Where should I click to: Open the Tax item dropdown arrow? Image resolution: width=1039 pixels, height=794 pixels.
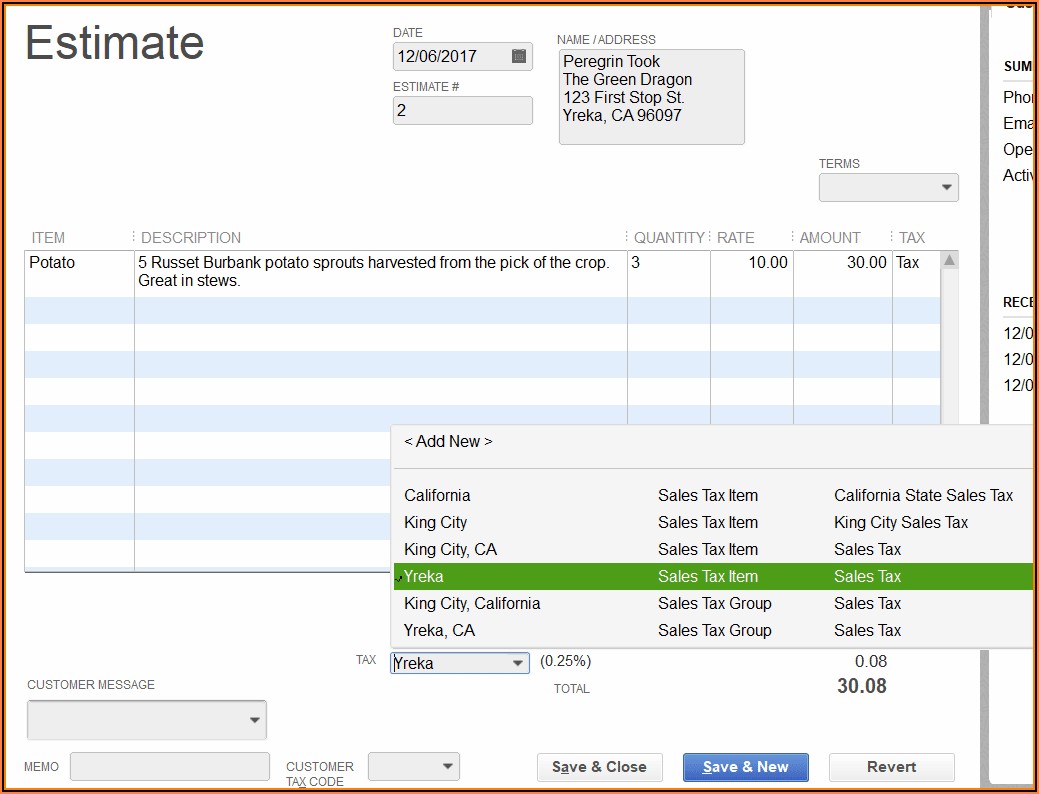[x=517, y=663]
